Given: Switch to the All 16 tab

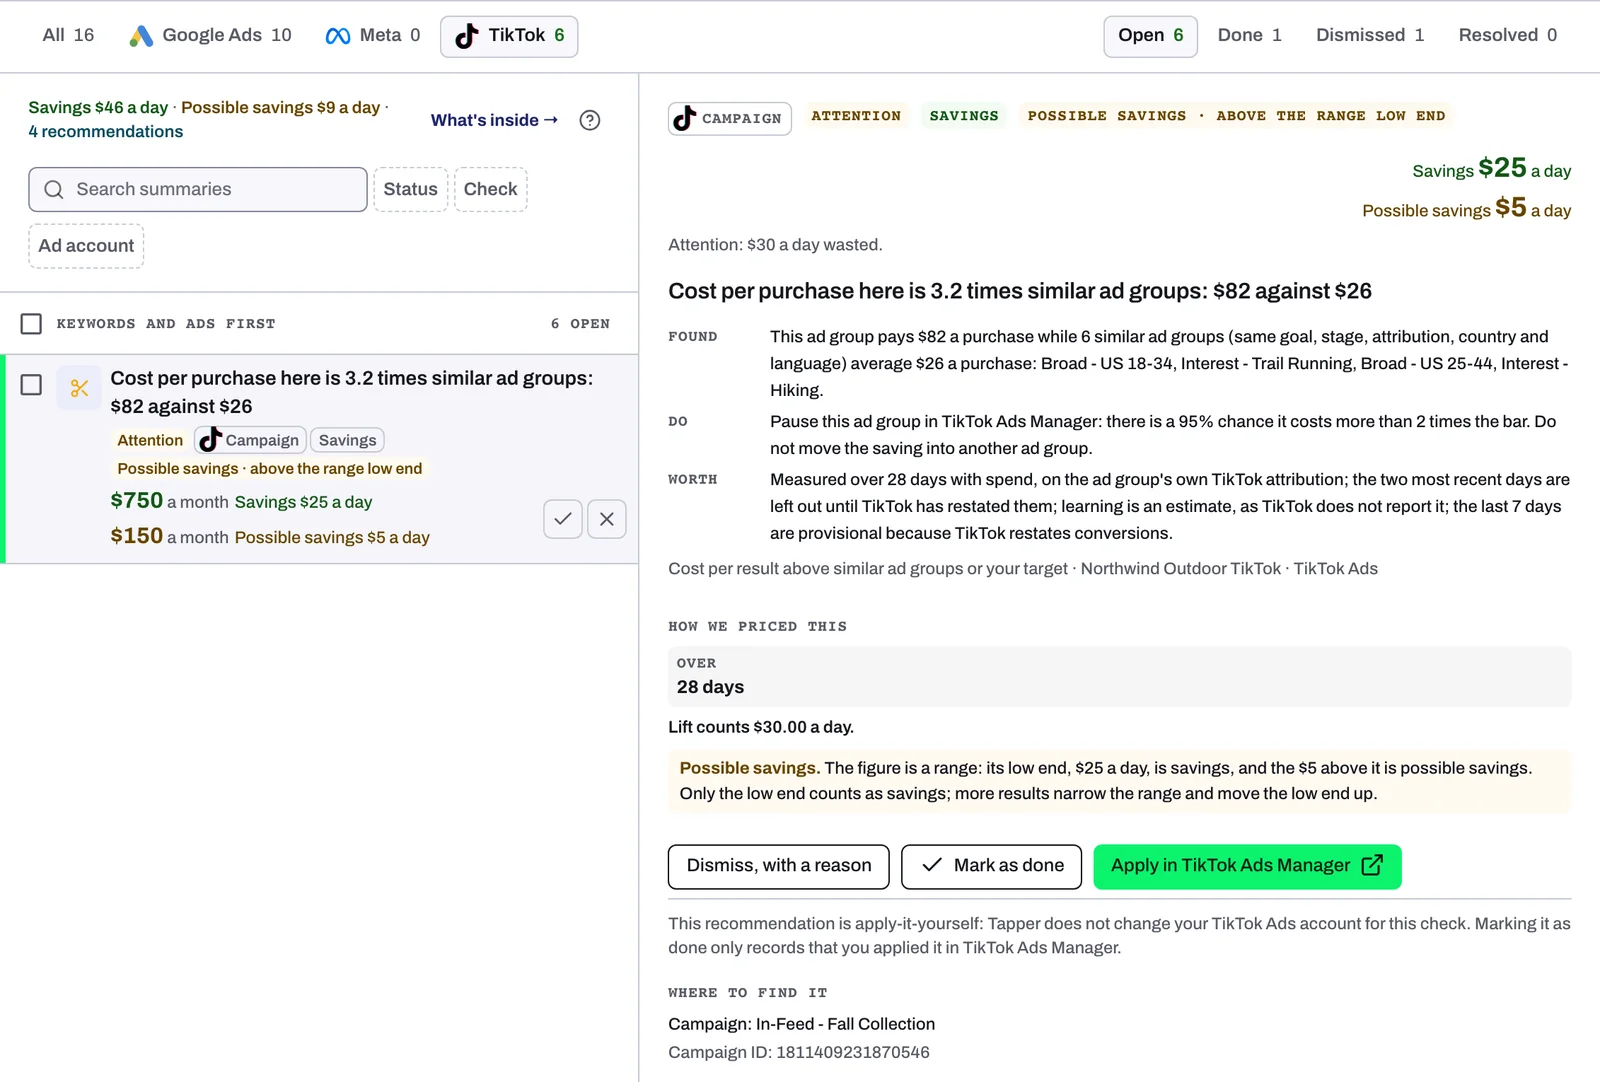Looking at the screenshot, I should [68, 36].
